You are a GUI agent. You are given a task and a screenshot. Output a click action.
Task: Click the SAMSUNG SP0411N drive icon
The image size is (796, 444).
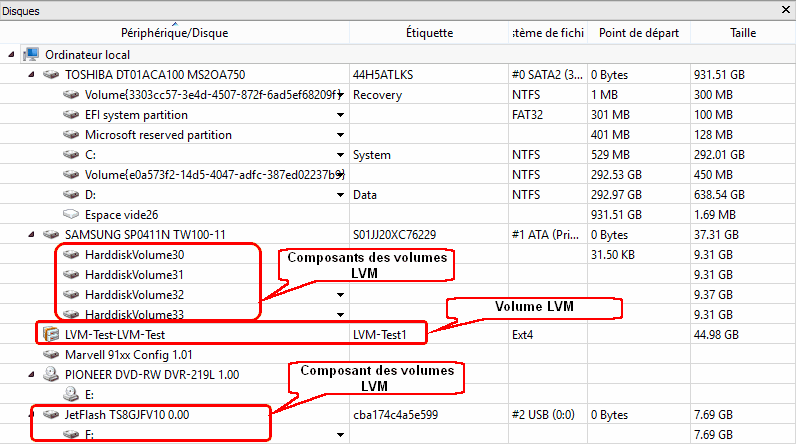50,234
